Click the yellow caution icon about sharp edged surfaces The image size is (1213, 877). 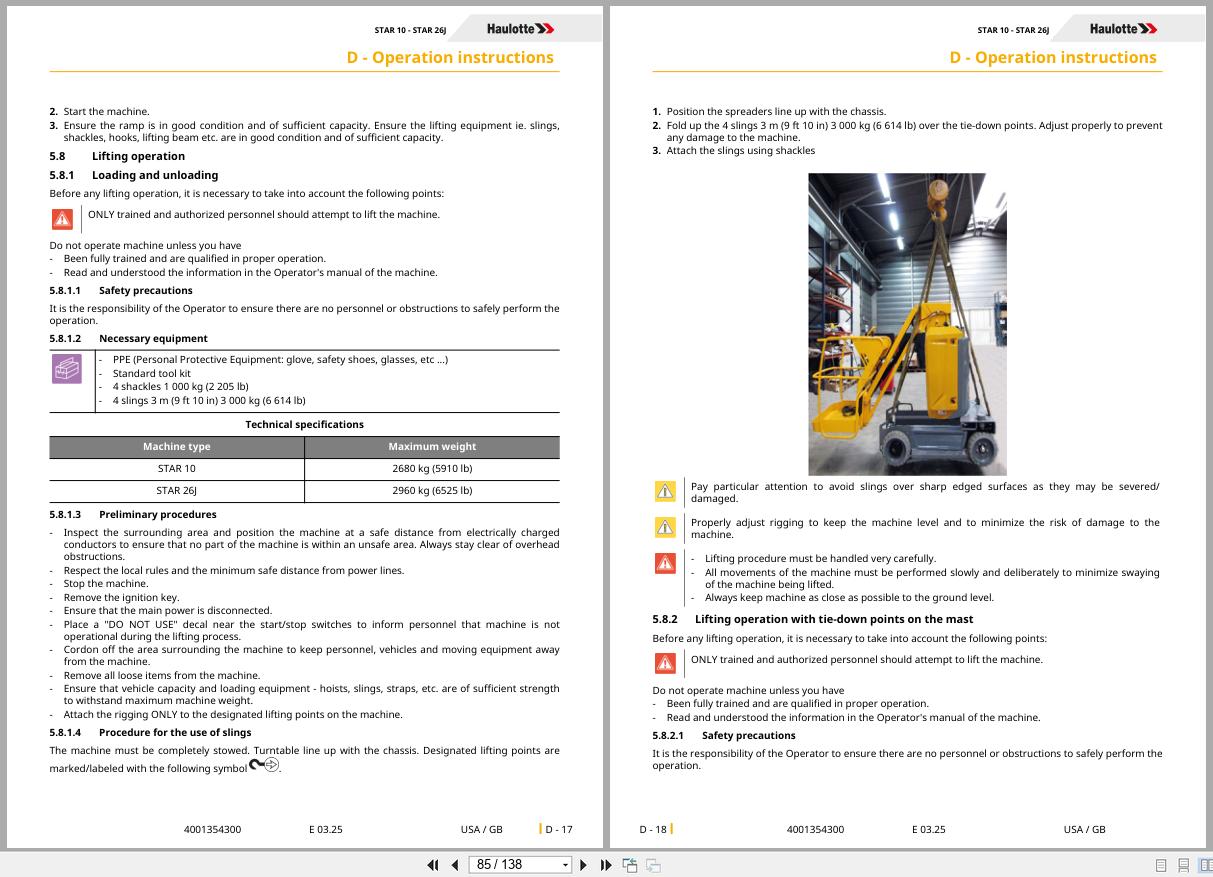[665, 491]
